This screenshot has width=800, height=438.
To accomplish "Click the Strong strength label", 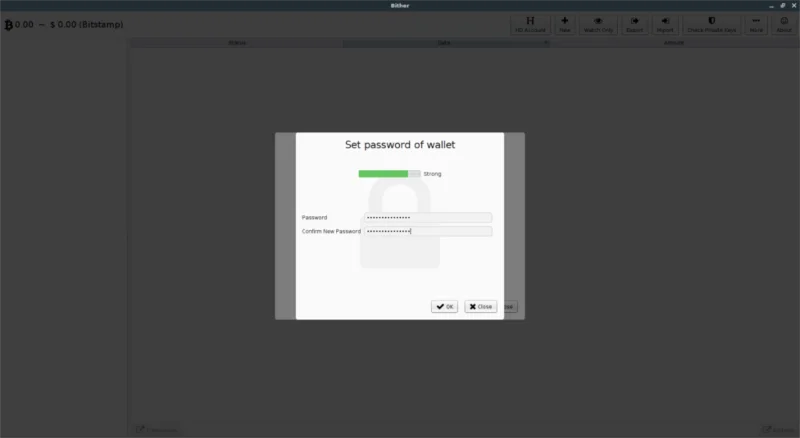I will [432, 174].
